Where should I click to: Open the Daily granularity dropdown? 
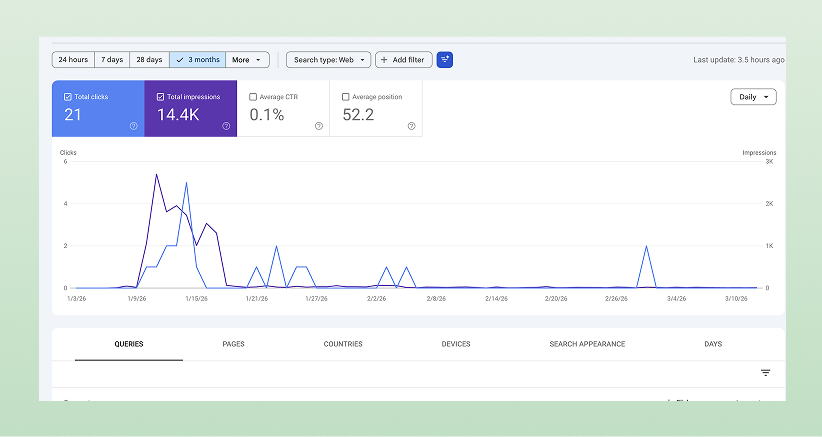point(753,97)
